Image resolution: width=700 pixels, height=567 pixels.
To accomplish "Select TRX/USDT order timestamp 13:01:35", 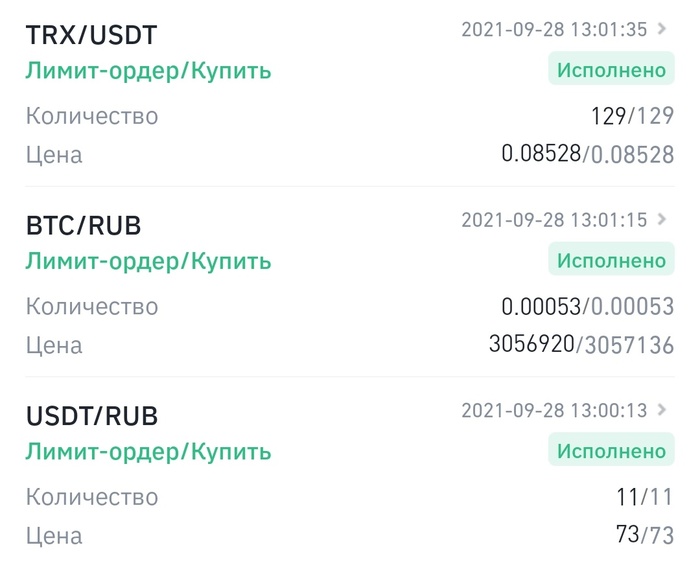I will [554, 30].
